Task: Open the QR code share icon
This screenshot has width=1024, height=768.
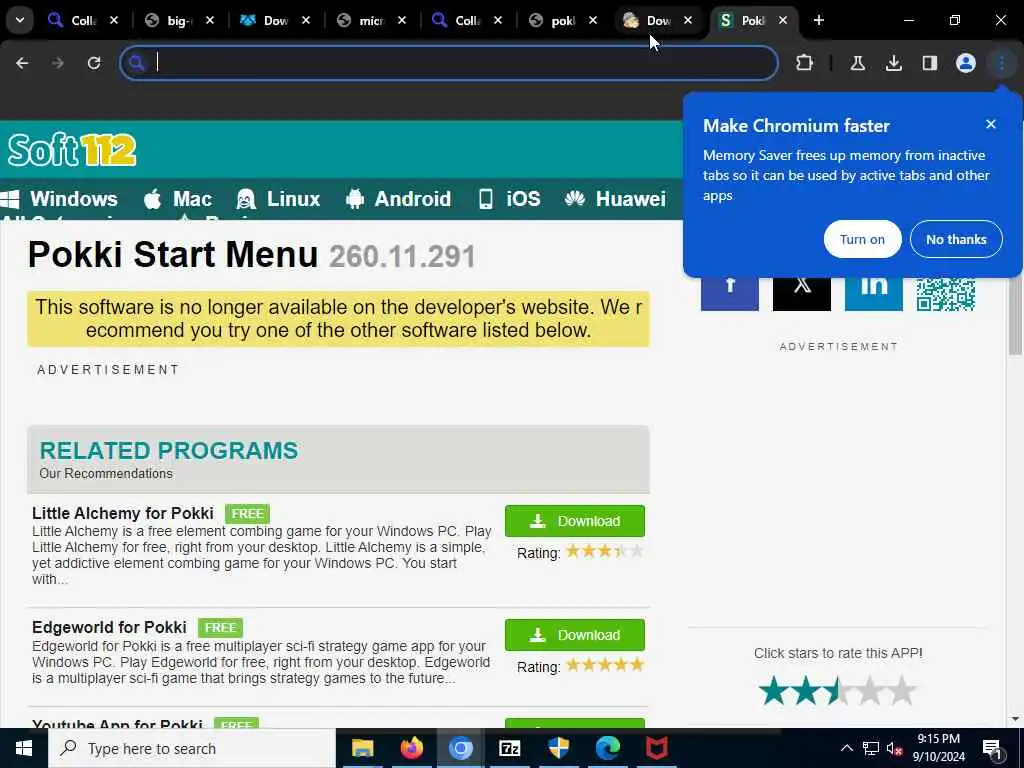Action: 946,294
